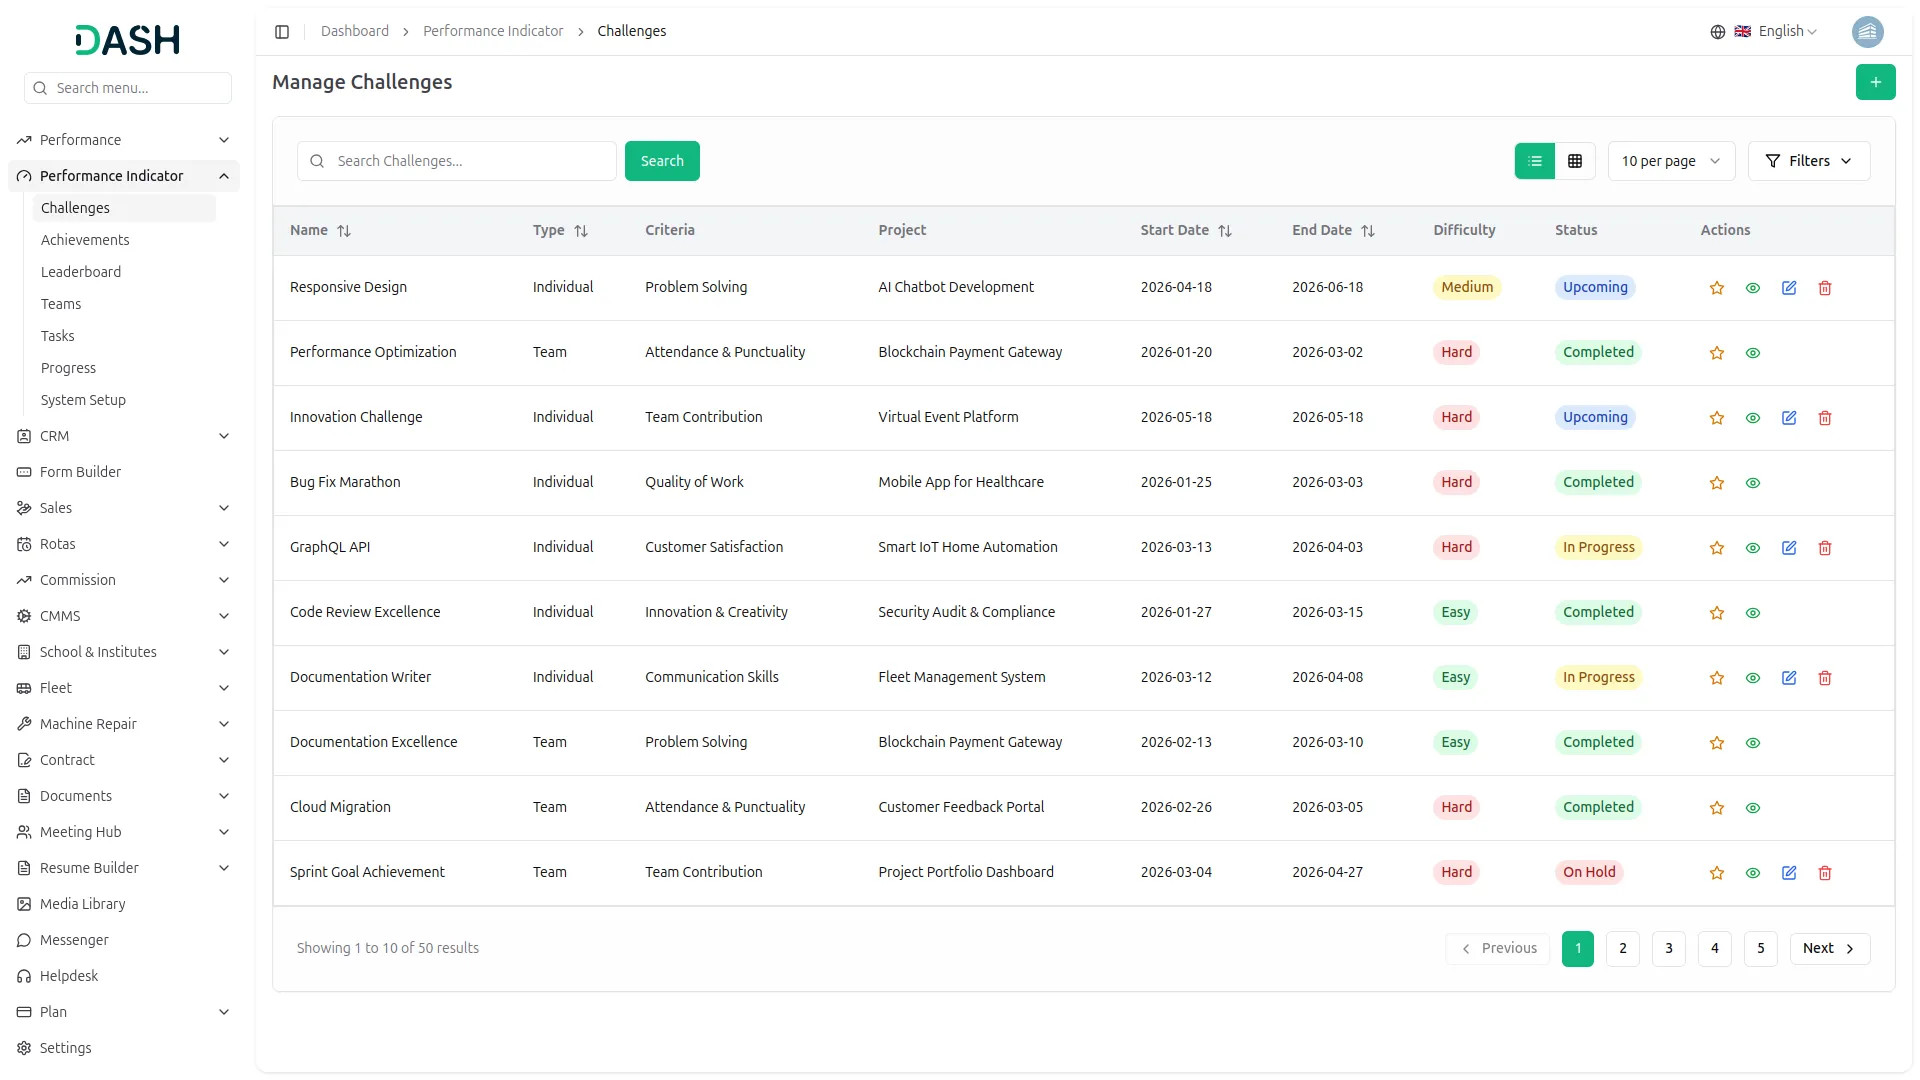Viewport: 1920px width, 1080px height.
Task: Jump to page 3
Action: [x=1669, y=949]
